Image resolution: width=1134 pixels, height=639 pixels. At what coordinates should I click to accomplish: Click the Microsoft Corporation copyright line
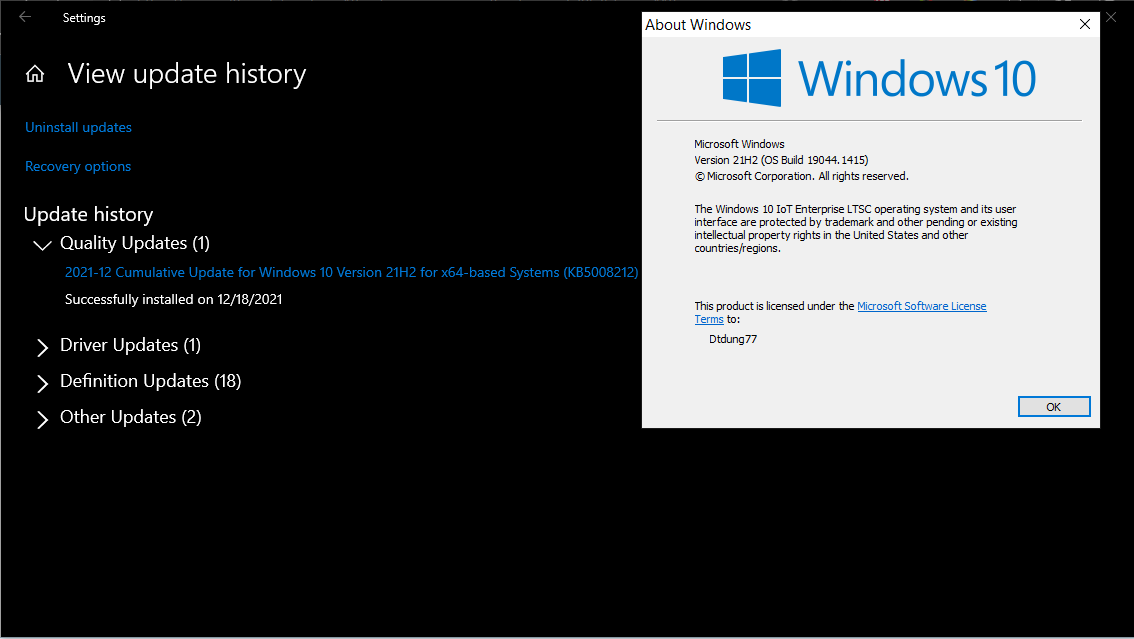(x=801, y=176)
